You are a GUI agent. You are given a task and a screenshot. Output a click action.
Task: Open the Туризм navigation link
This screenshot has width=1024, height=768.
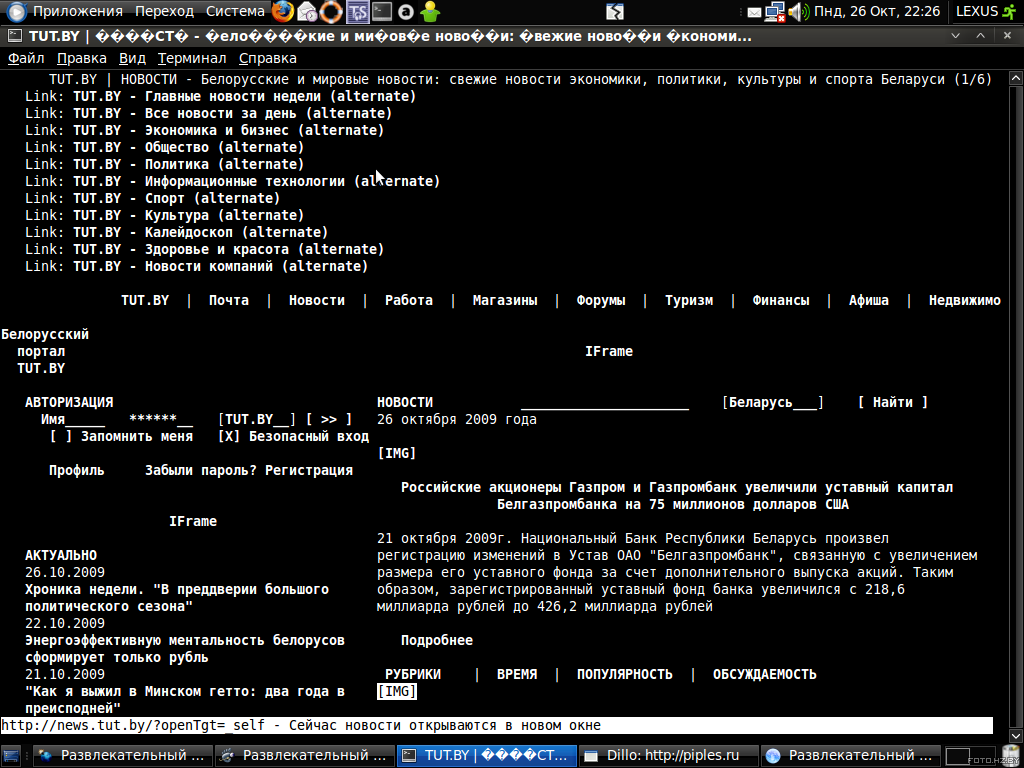click(x=689, y=300)
